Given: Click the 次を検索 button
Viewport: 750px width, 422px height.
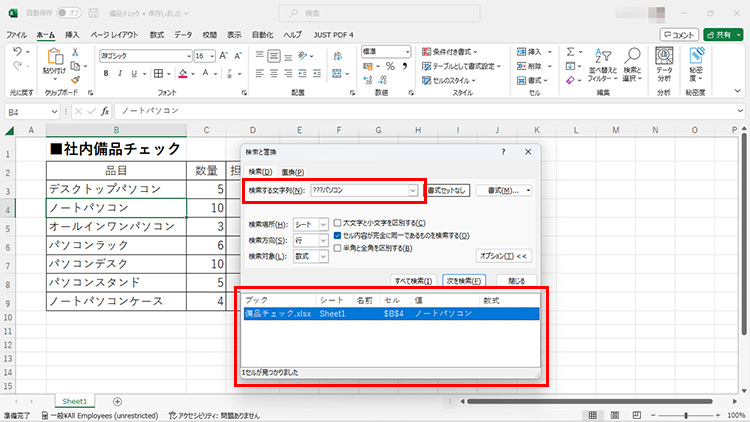Looking at the screenshot, I should click(463, 281).
